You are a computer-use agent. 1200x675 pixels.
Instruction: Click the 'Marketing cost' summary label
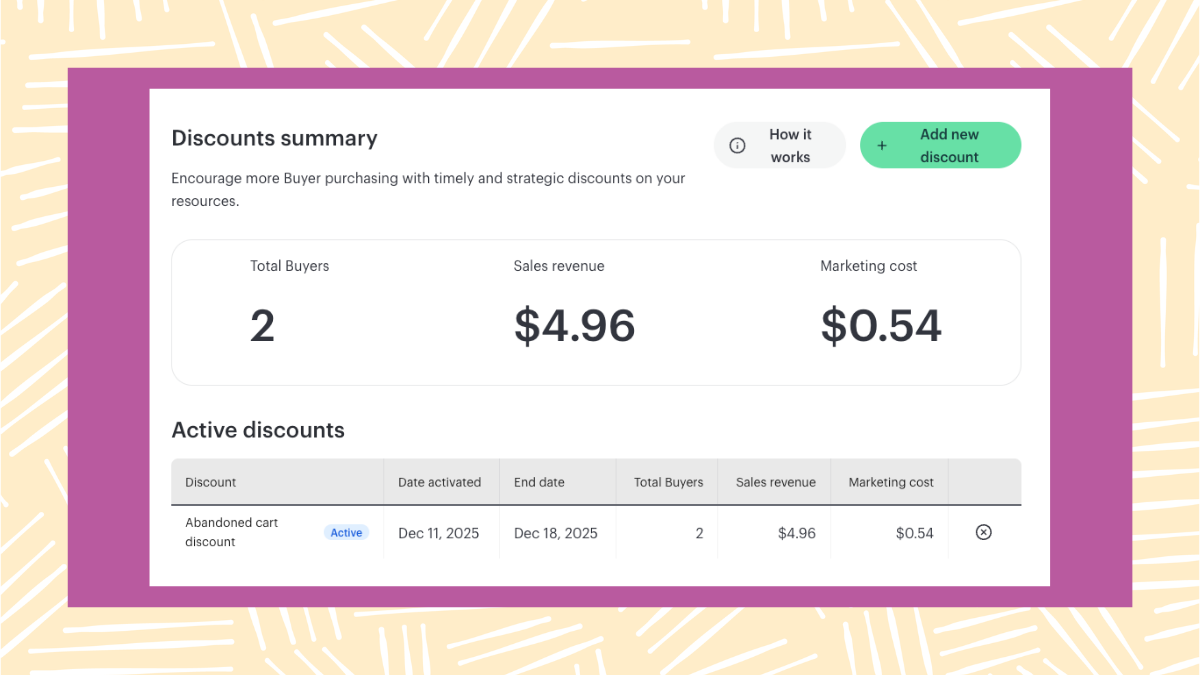(869, 266)
